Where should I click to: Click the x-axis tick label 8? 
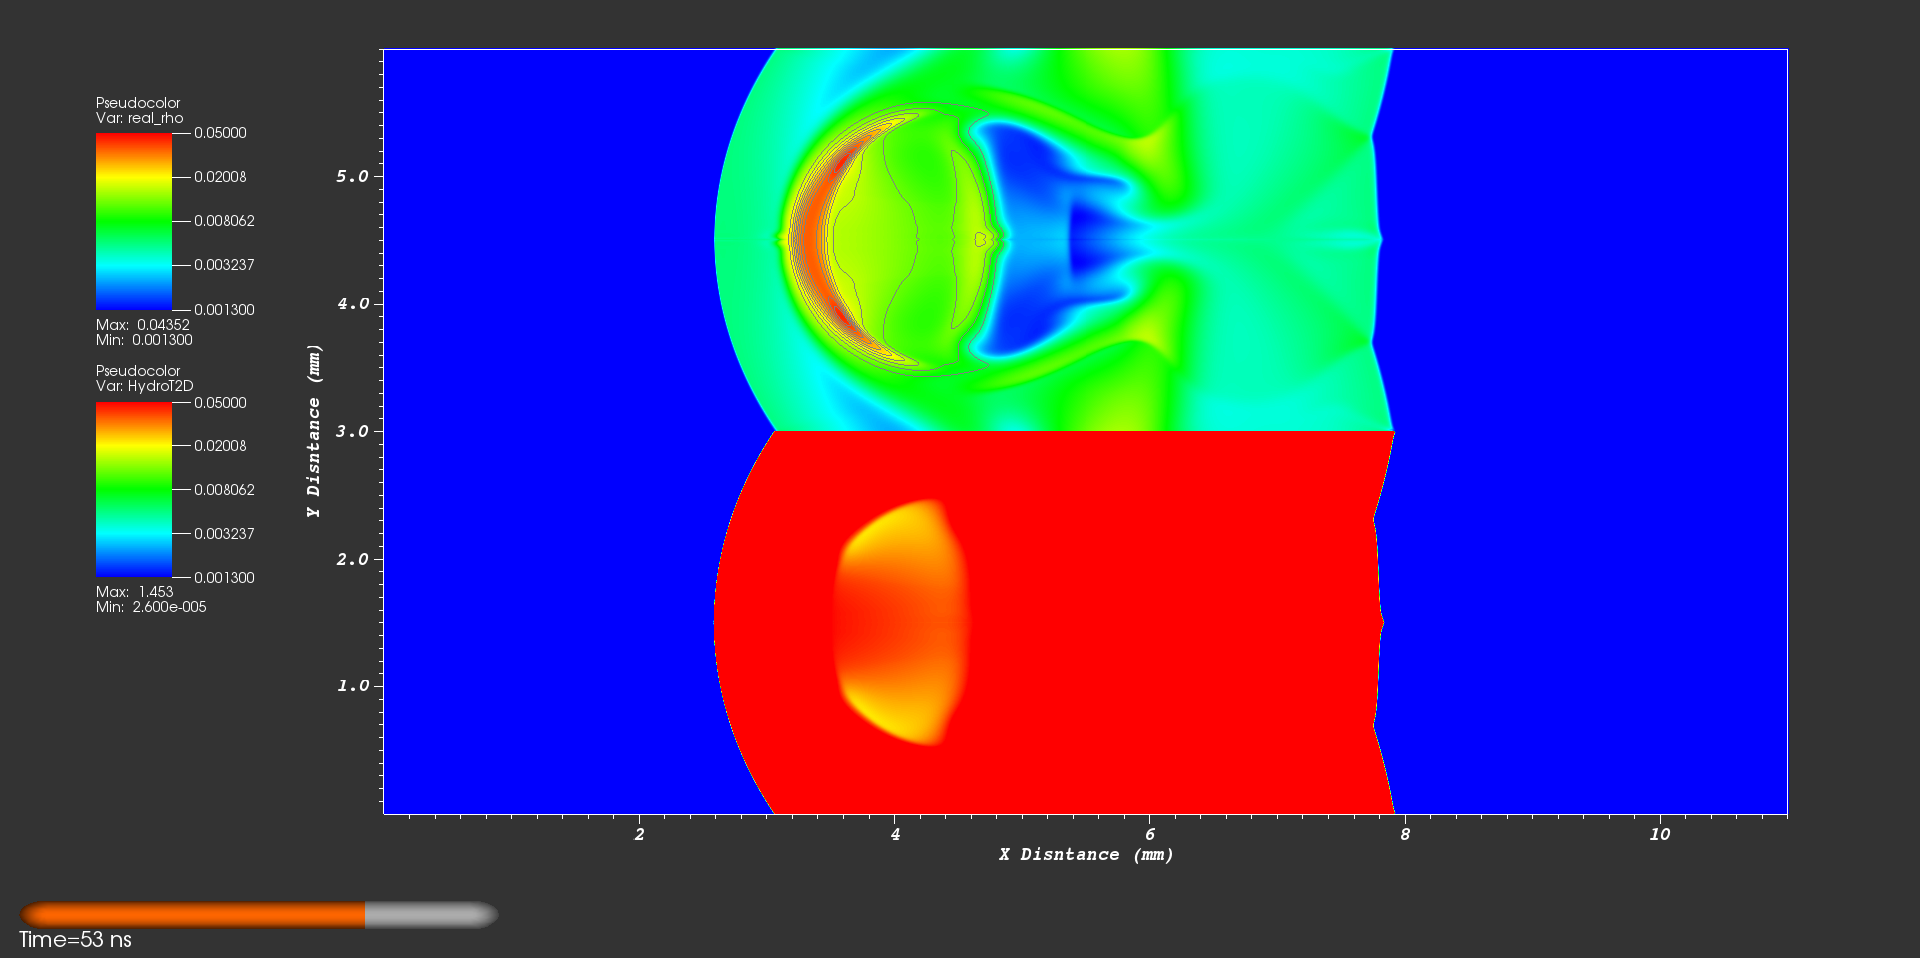pyautogui.click(x=1404, y=834)
